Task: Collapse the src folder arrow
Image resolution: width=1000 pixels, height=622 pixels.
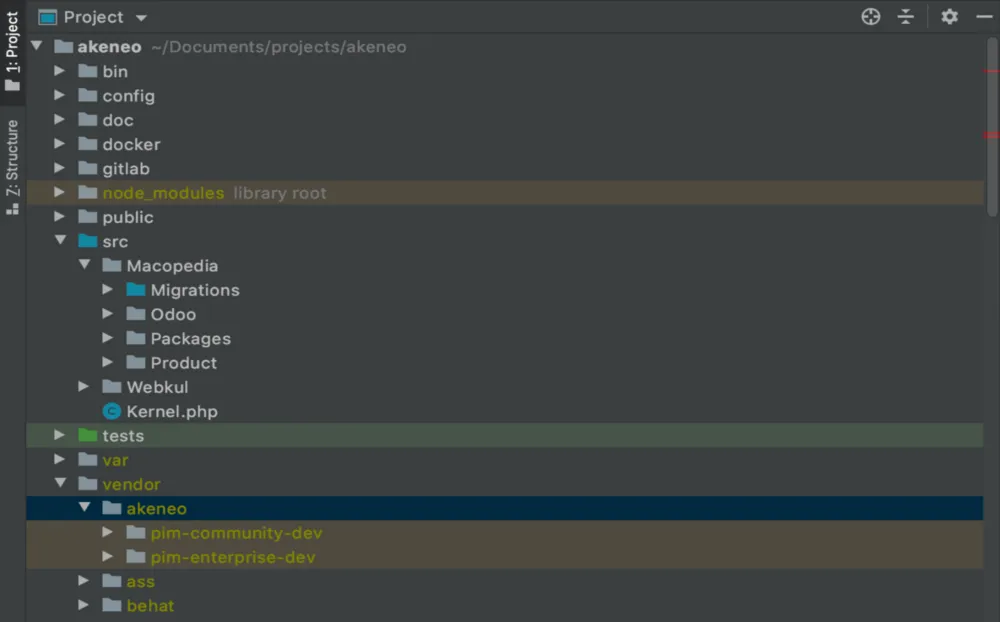Action: coord(61,241)
